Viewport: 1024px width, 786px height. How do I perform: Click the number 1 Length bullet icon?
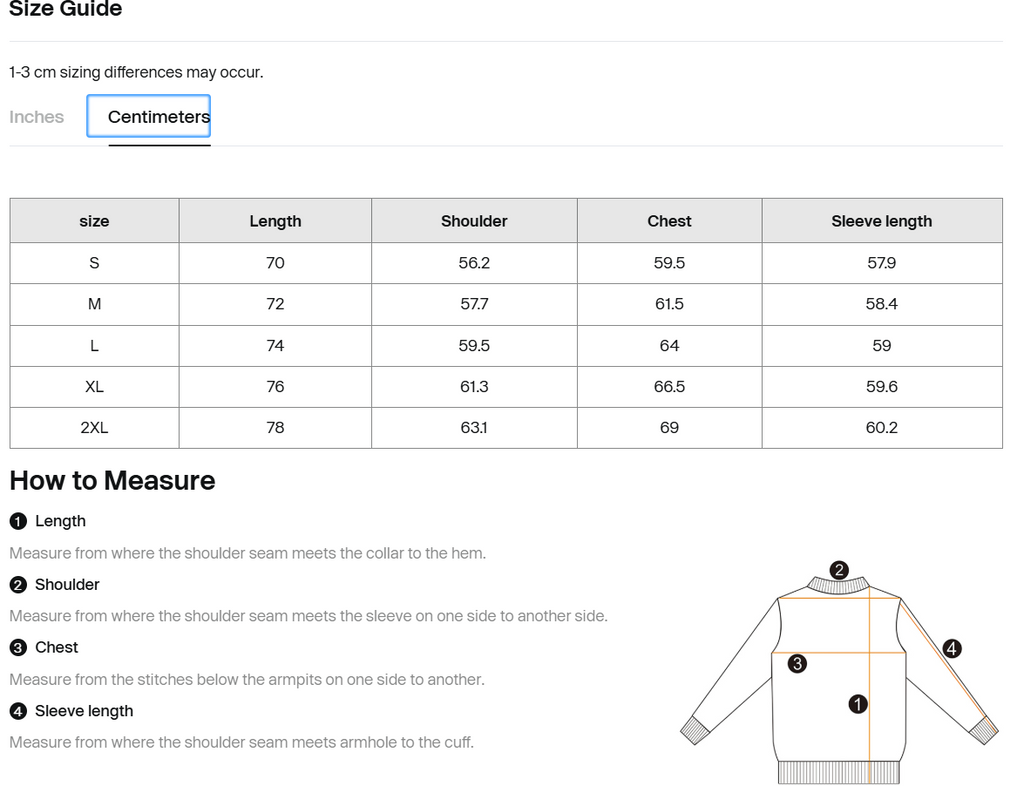tap(18, 521)
